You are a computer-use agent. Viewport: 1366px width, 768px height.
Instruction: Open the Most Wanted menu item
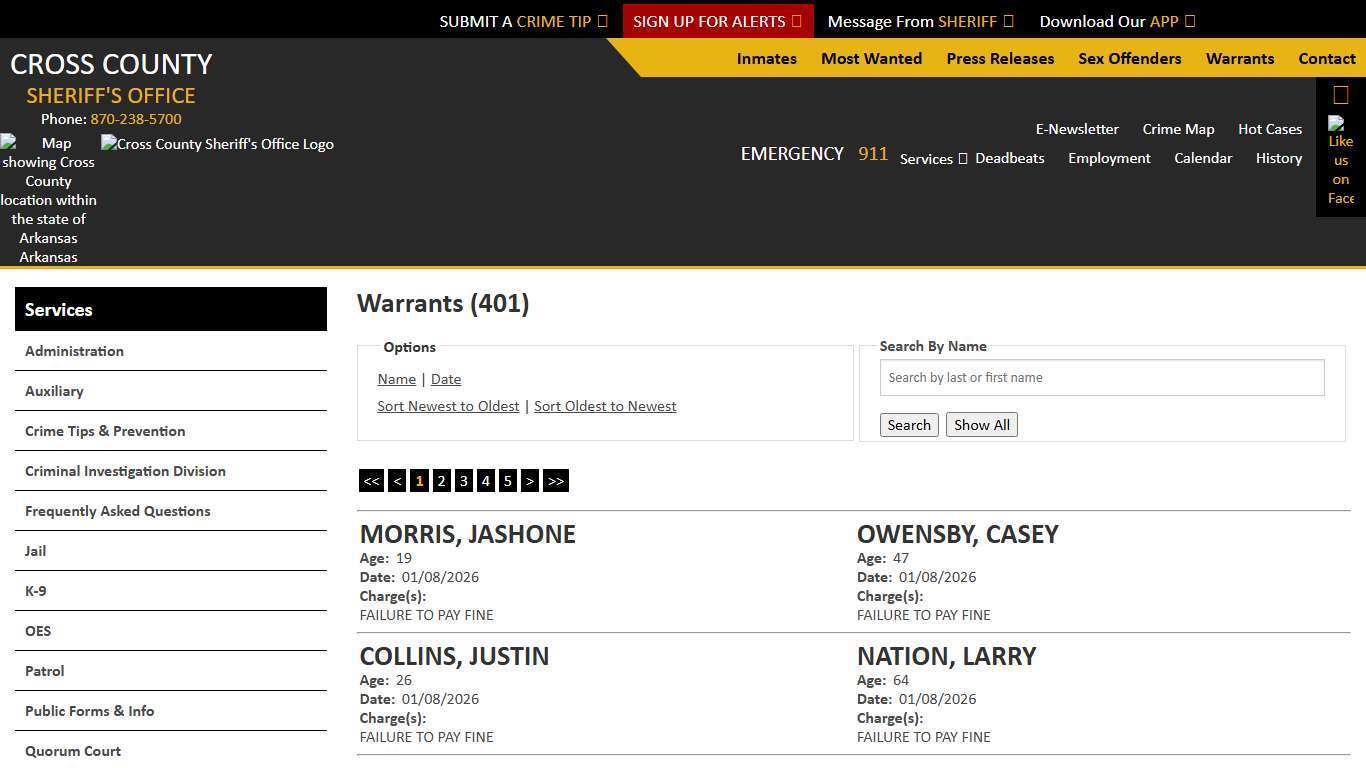point(871,59)
